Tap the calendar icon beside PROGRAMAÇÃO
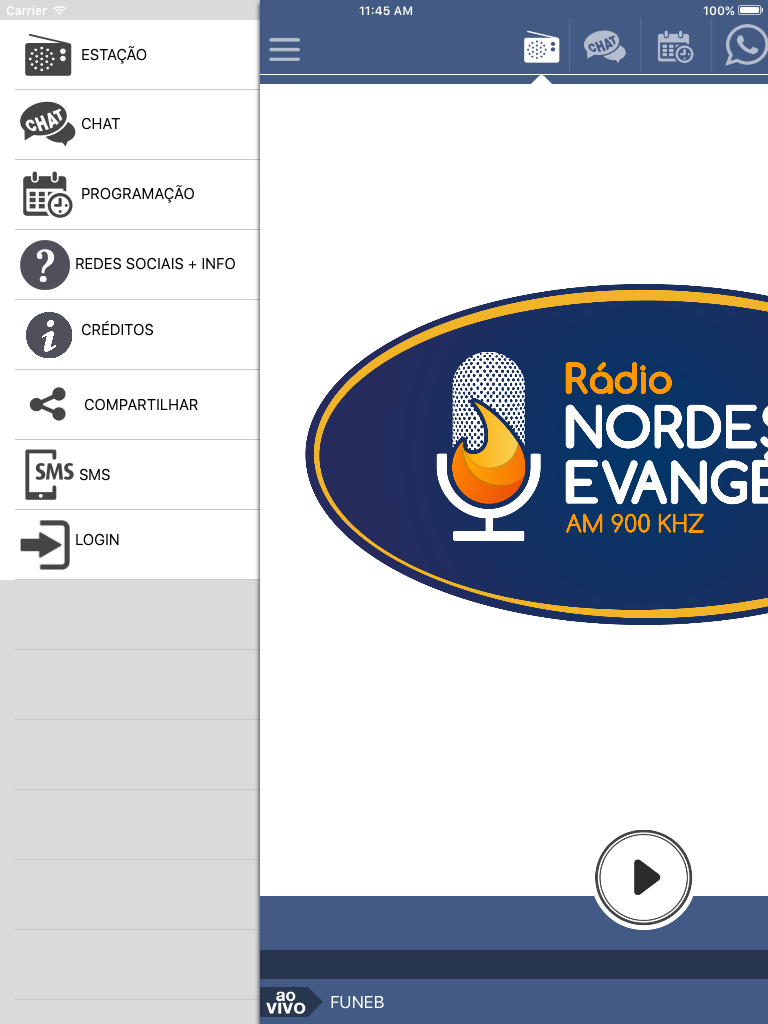The height and width of the screenshot is (1024, 768). (x=47, y=195)
